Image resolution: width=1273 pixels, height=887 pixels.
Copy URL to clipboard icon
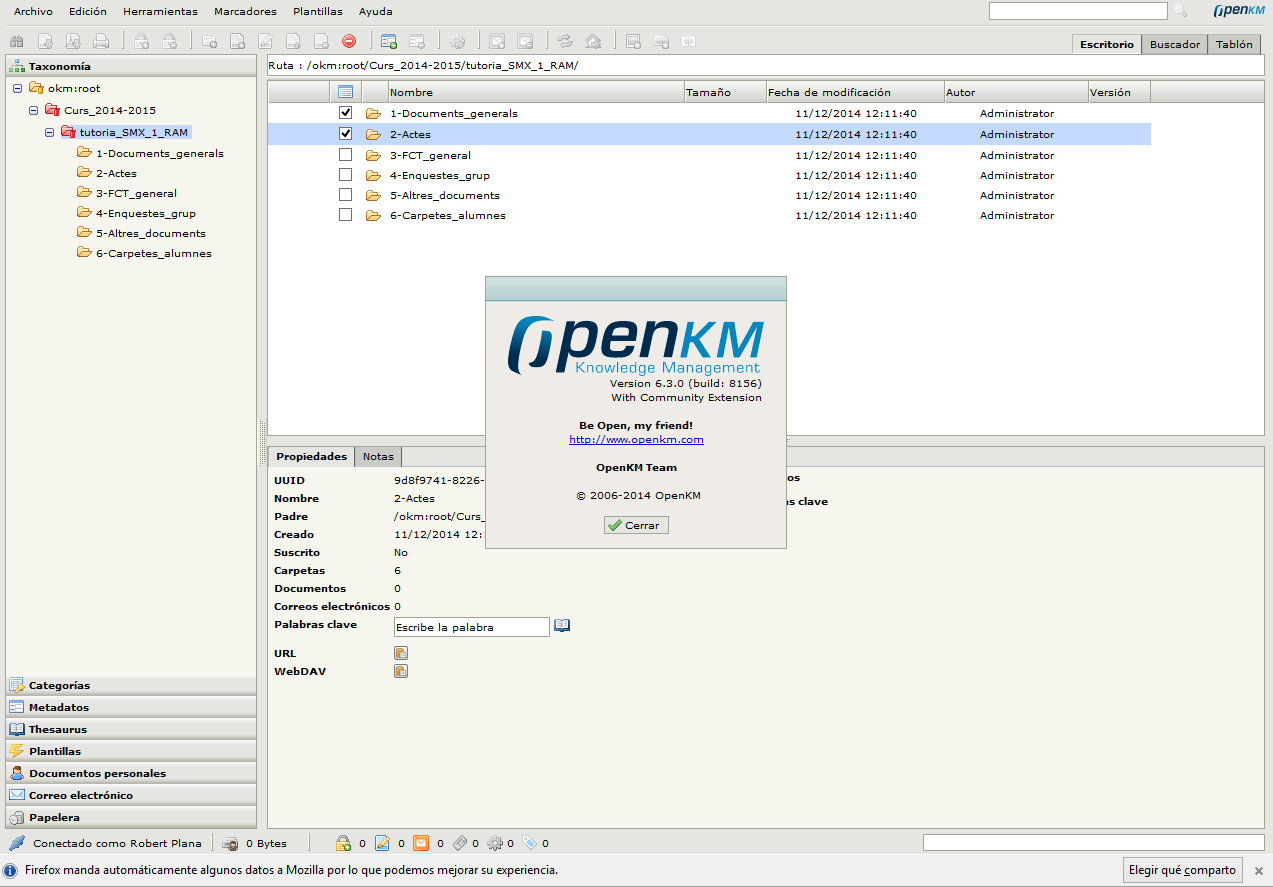[400, 653]
